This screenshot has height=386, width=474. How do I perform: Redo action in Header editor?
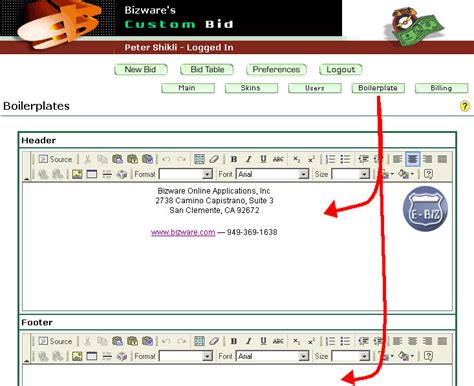pyautogui.click(x=181, y=159)
